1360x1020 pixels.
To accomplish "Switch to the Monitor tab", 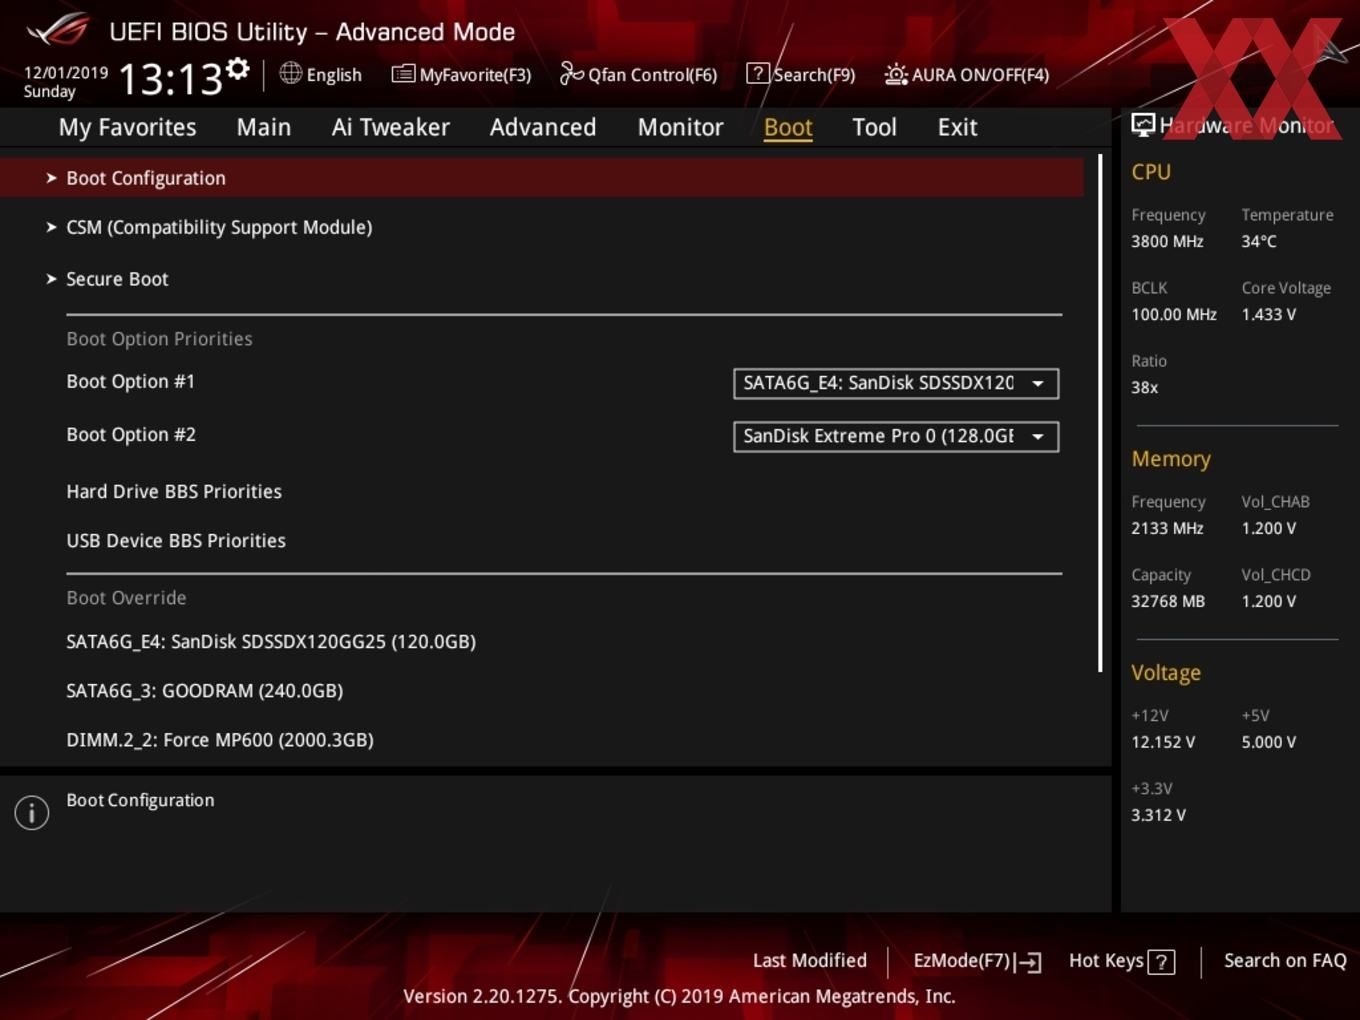I will [x=681, y=127].
